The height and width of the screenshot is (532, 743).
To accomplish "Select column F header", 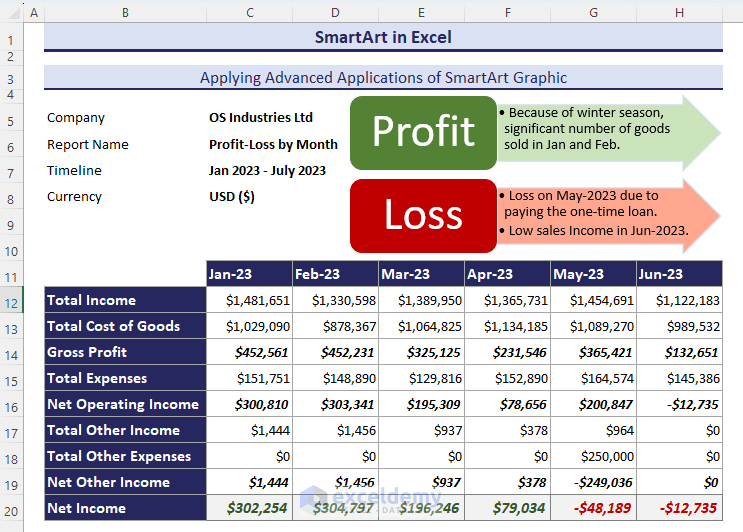I will (x=507, y=13).
